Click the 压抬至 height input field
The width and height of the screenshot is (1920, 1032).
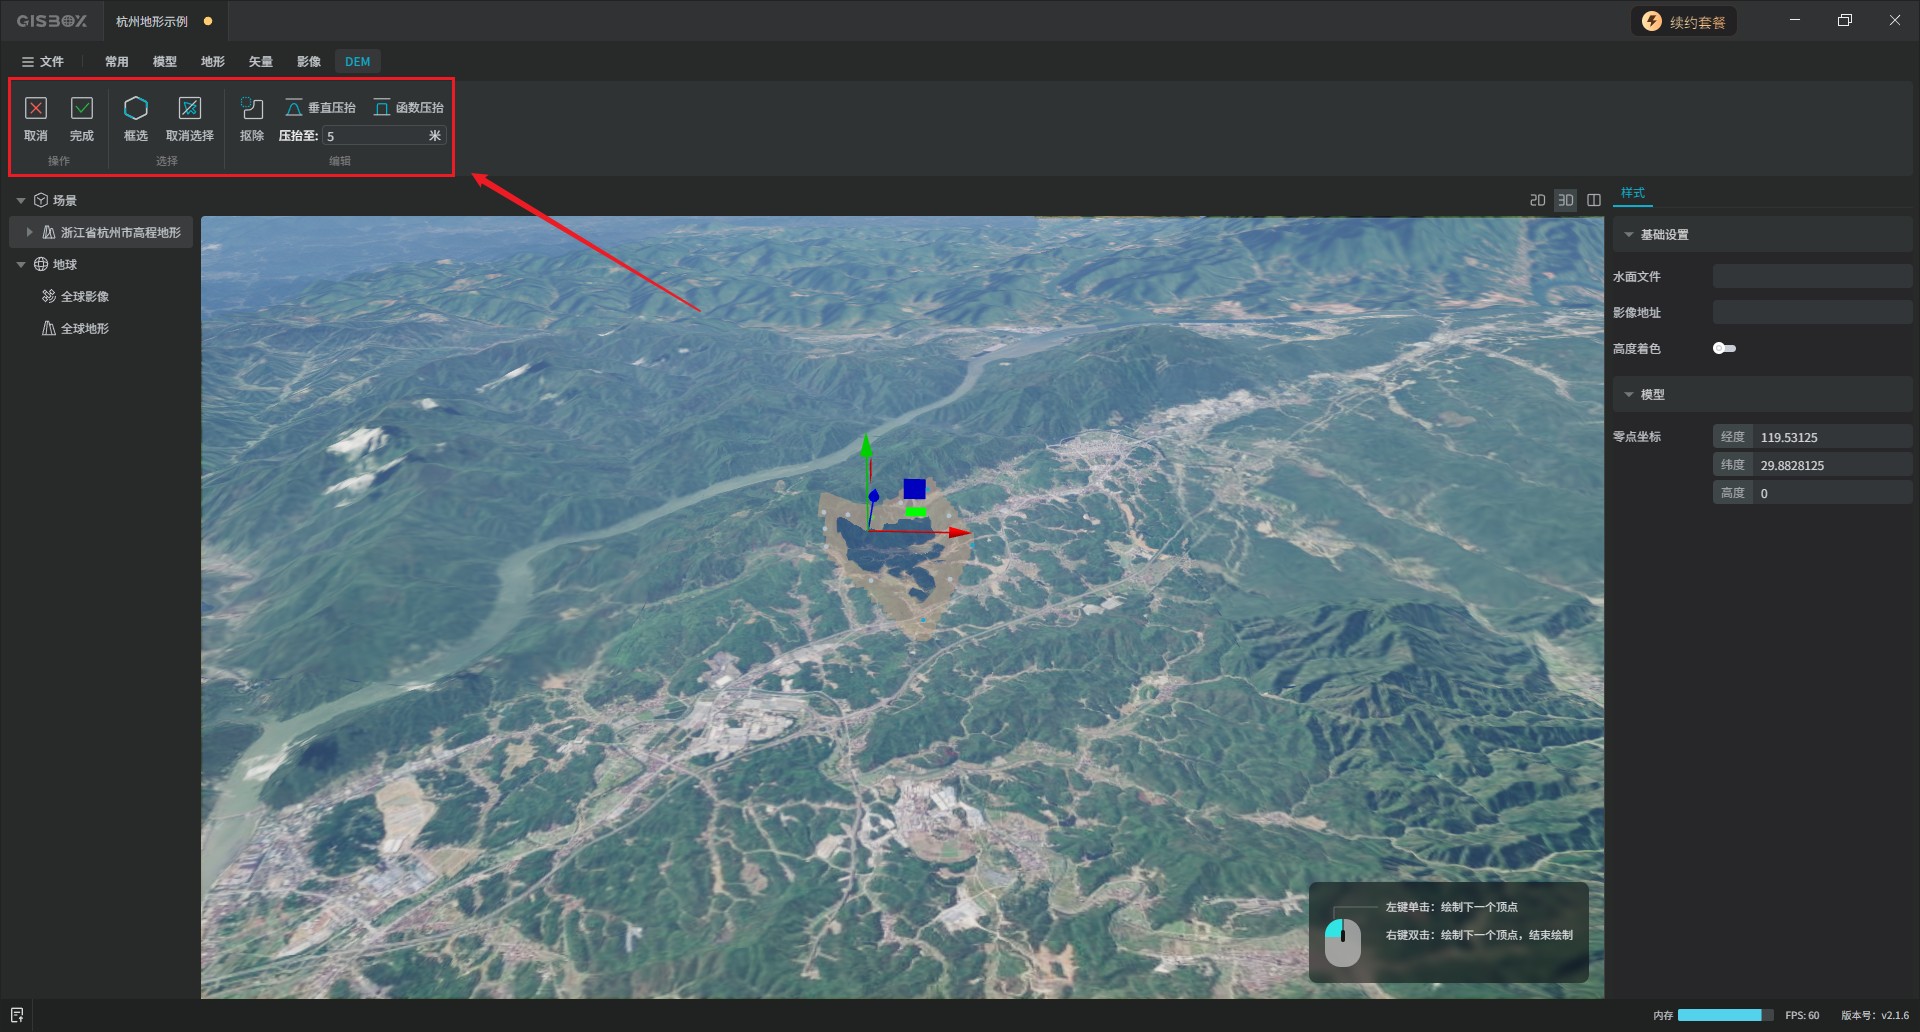375,136
